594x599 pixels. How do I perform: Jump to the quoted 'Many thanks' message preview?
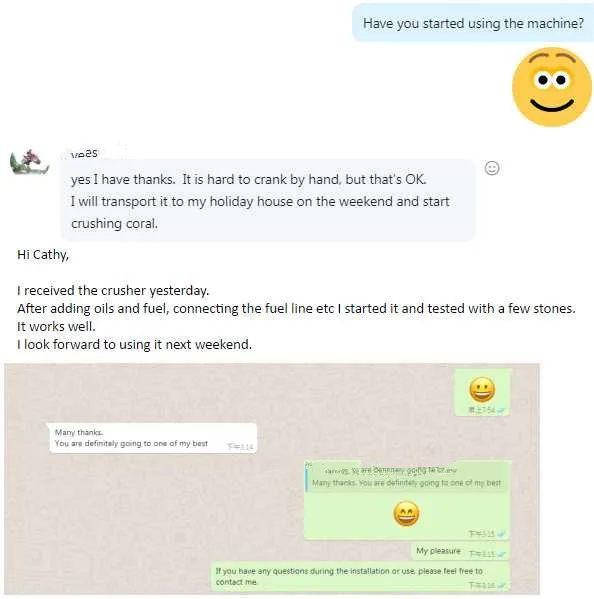(x=406, y=477)
